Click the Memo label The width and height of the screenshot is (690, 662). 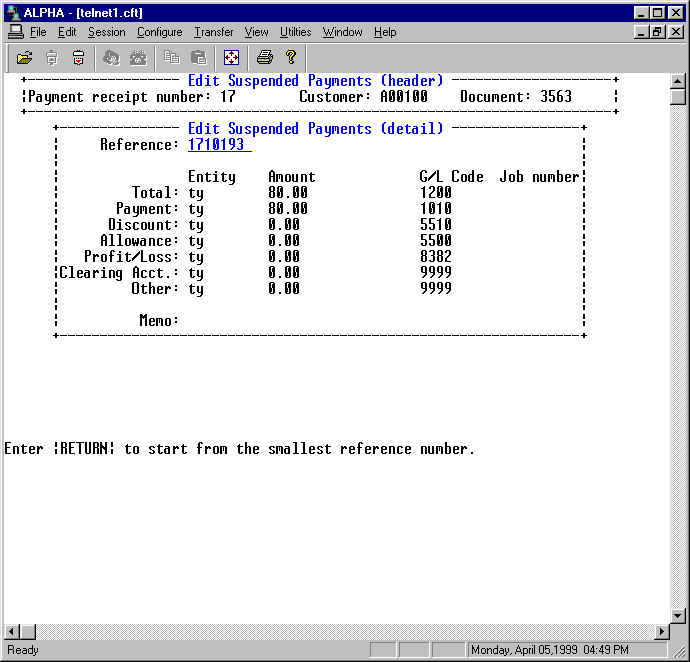(159, 320)
